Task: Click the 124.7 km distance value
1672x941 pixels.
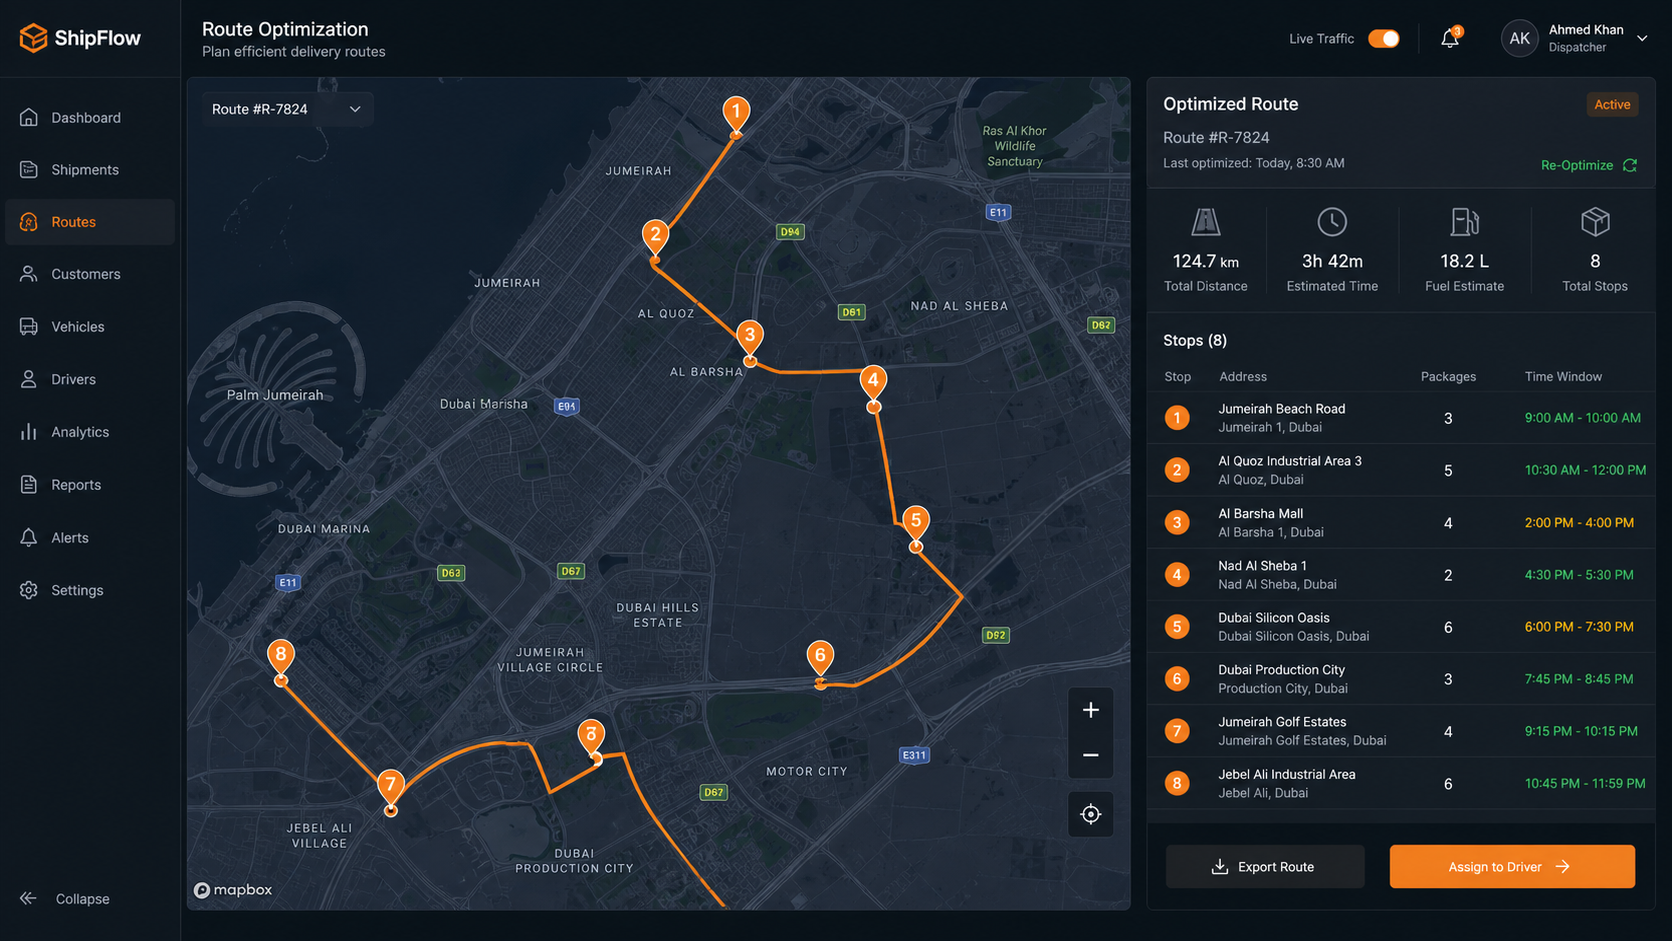Action: point(1205,261)
